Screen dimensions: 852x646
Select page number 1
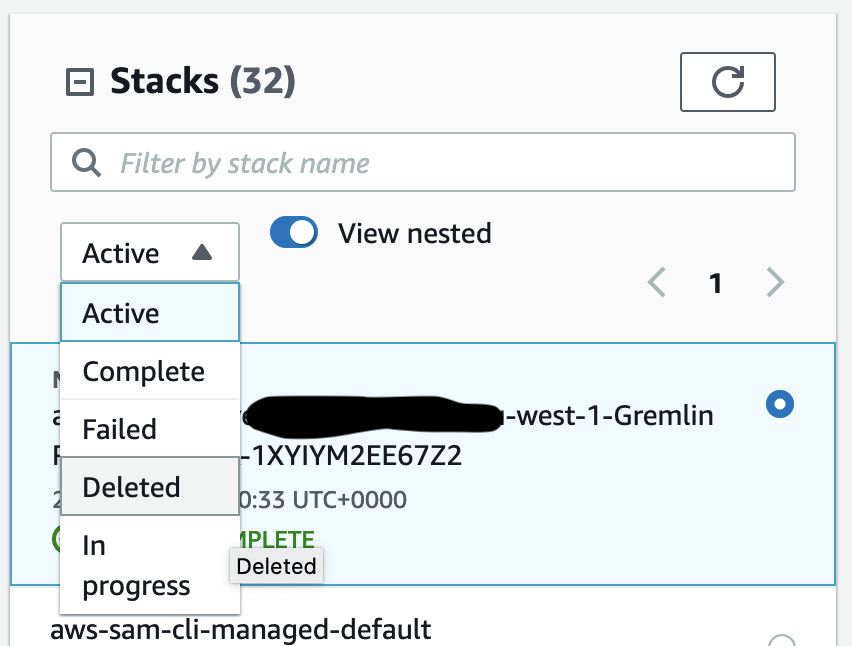(x=716, y=283)
